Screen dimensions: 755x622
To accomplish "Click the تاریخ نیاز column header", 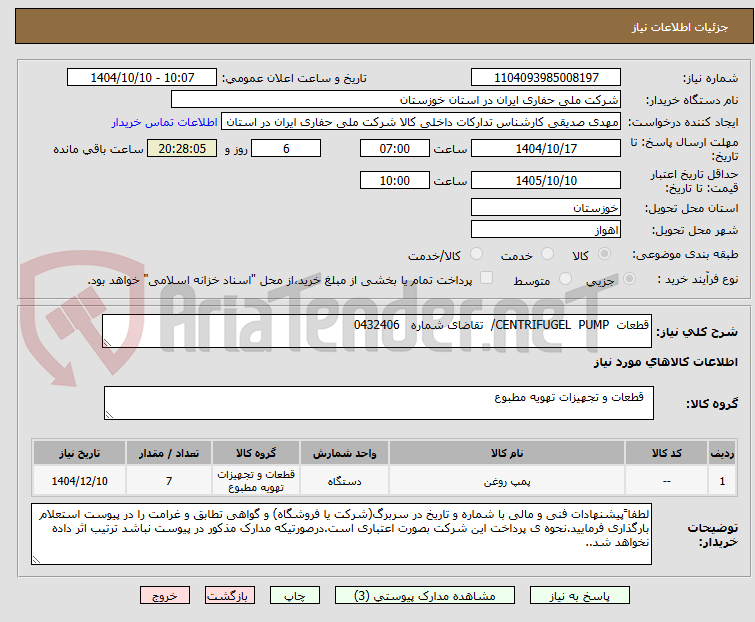I will pyautogui.click(x=79, y=453).
